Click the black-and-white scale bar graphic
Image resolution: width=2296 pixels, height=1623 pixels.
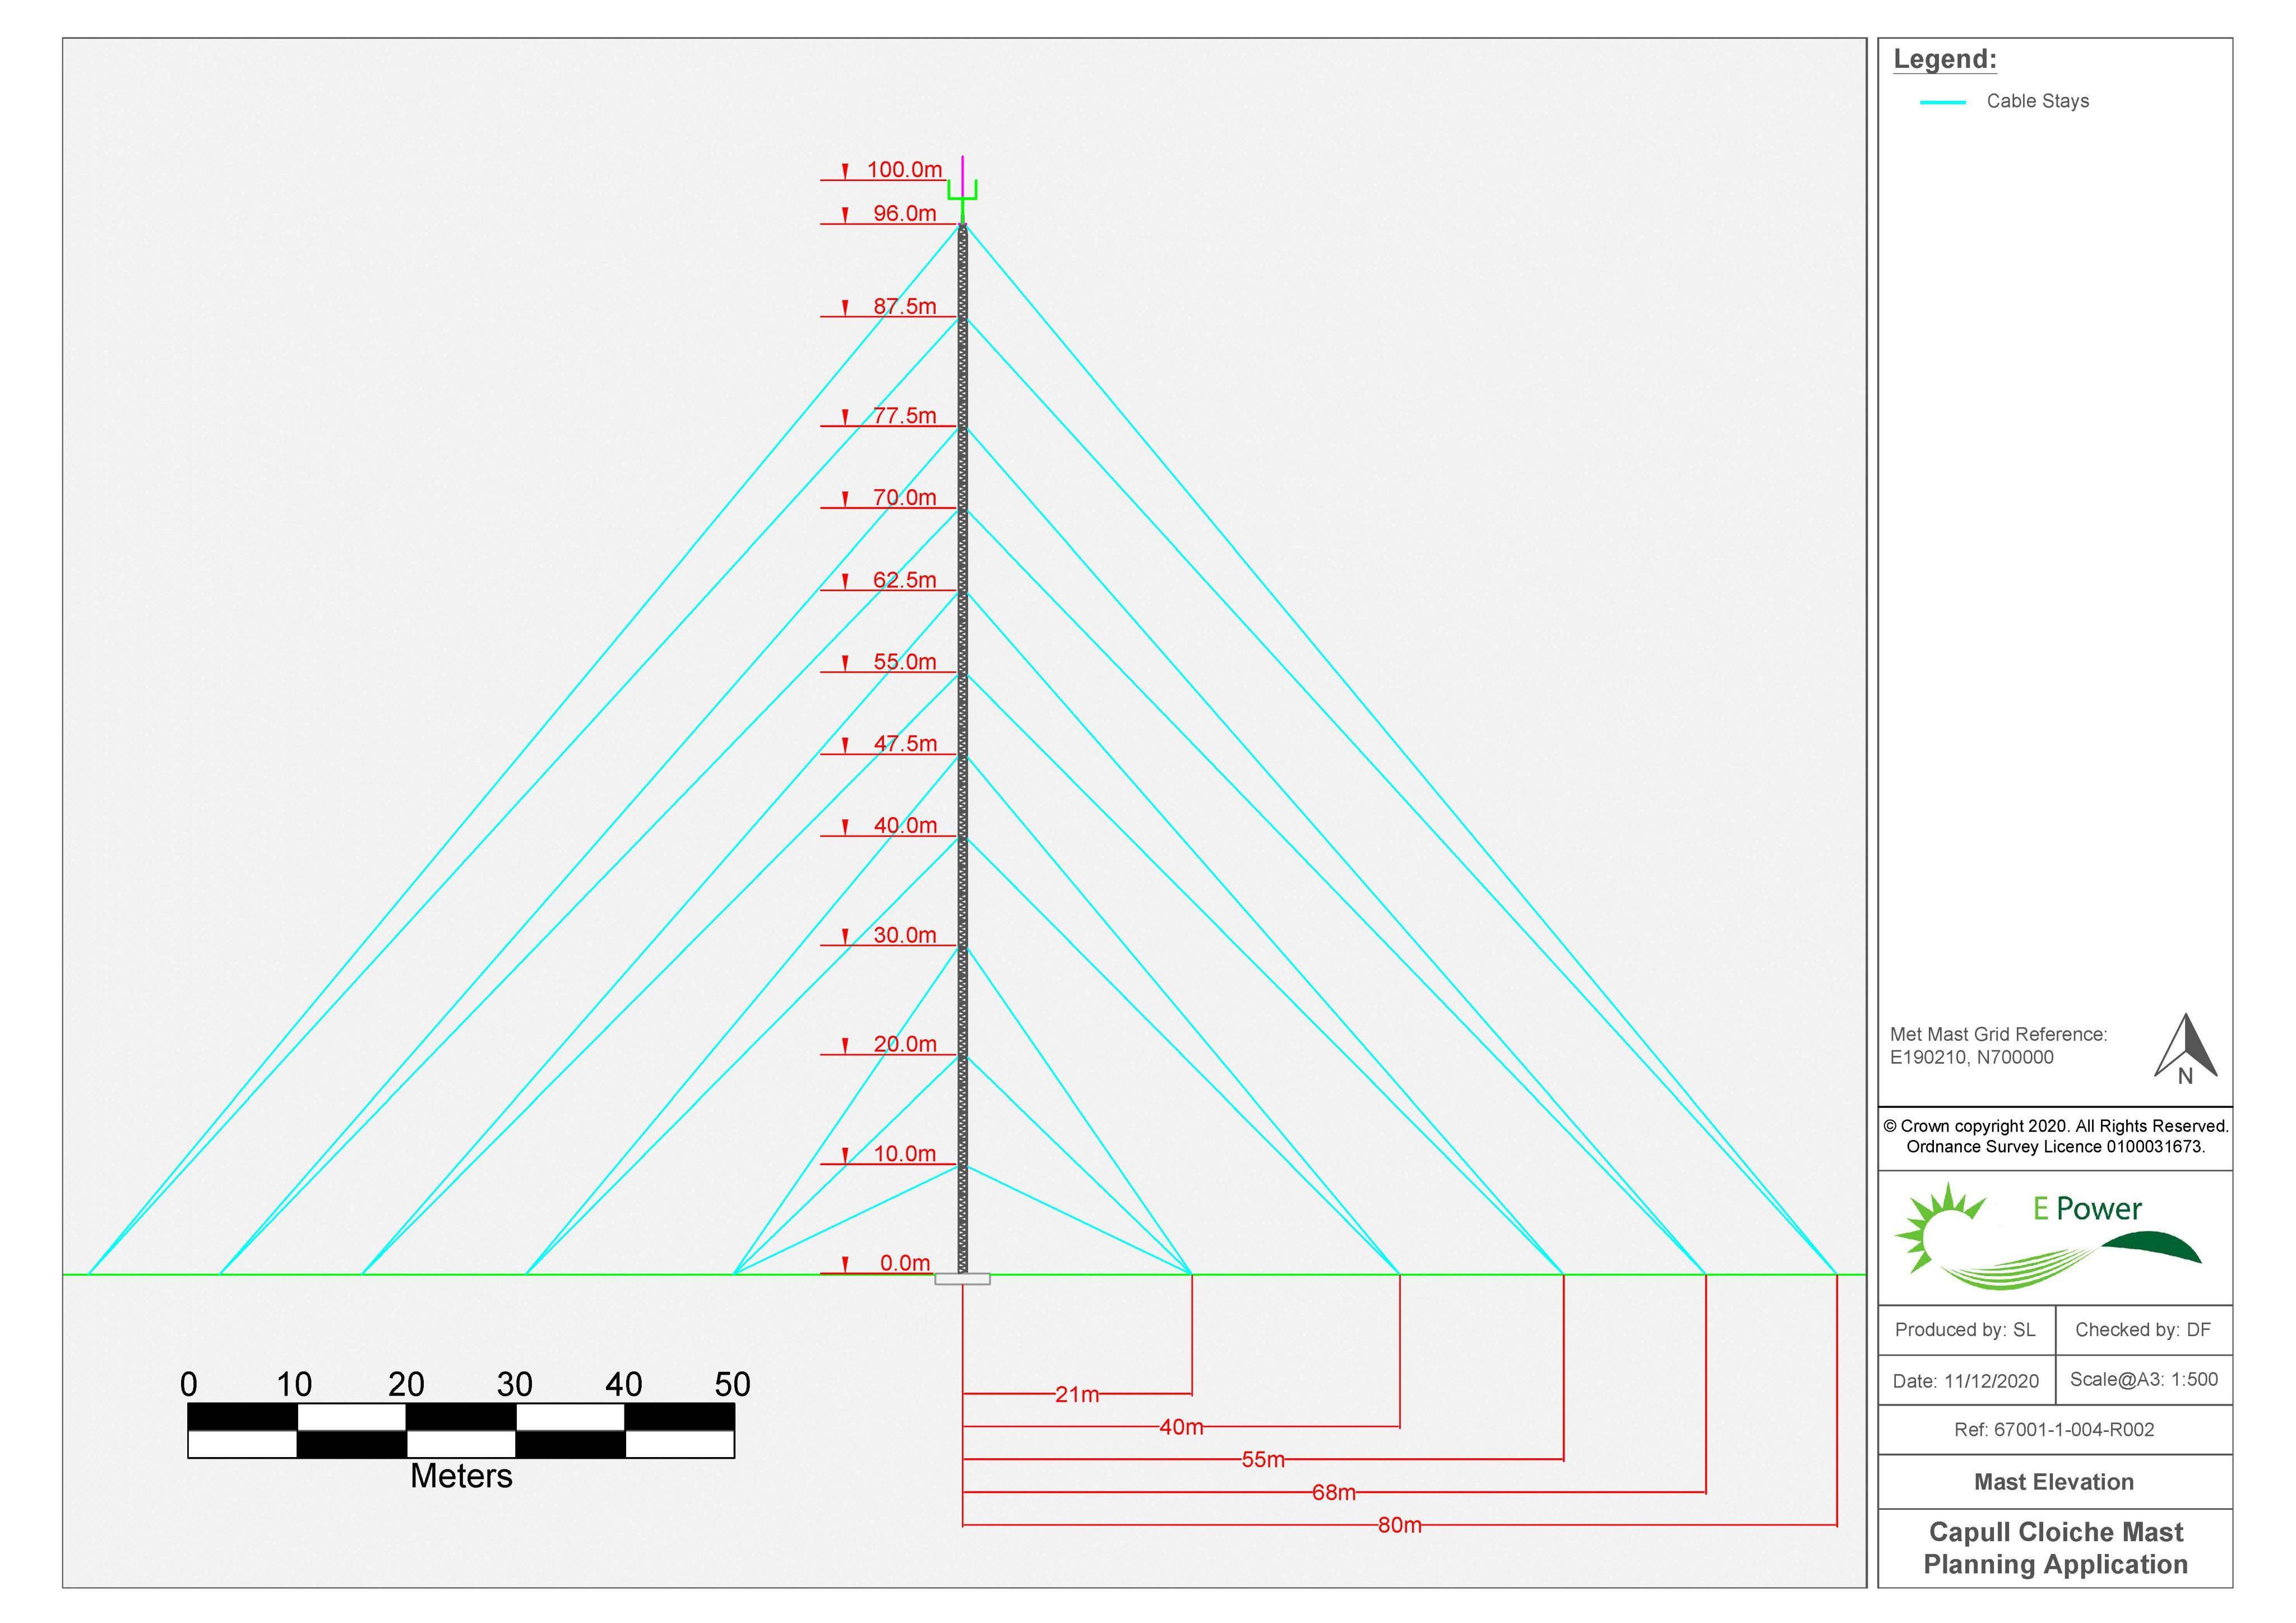coord(461,1430)
